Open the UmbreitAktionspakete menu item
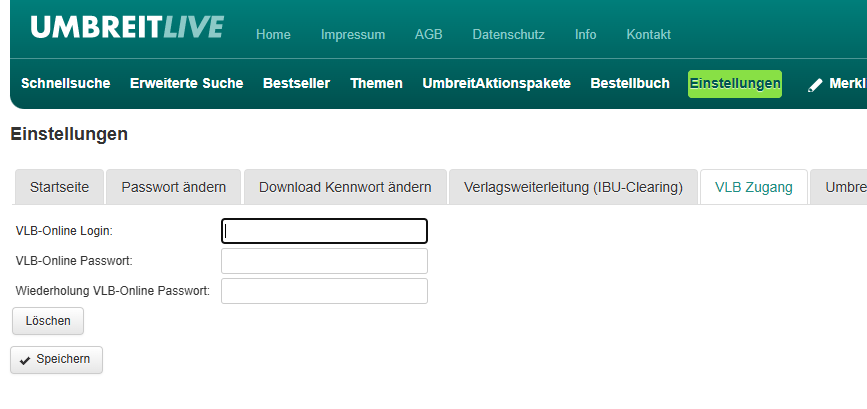This screenshot has height=409, width=867. coord(496,84)
